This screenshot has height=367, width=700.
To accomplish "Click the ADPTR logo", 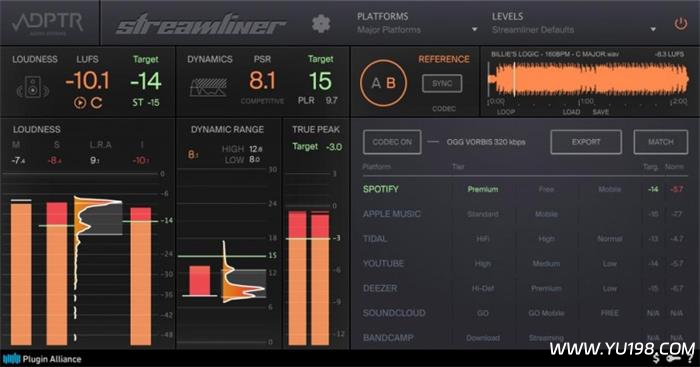I will [48, 23].
